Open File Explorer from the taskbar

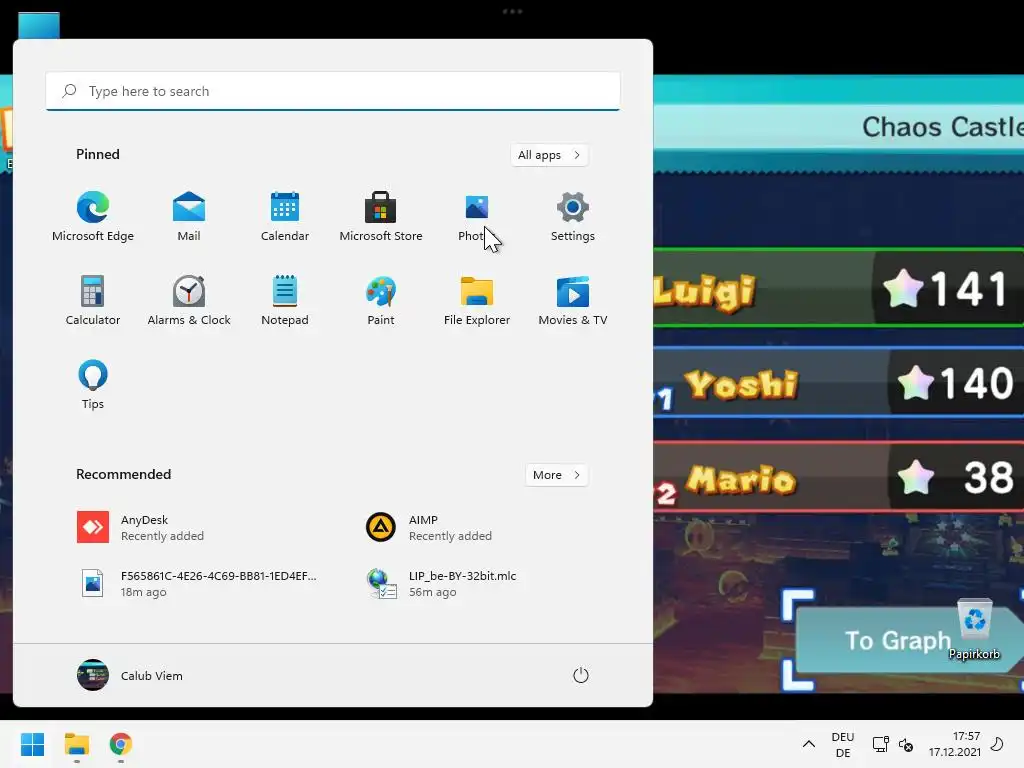(x=76, y=744)
